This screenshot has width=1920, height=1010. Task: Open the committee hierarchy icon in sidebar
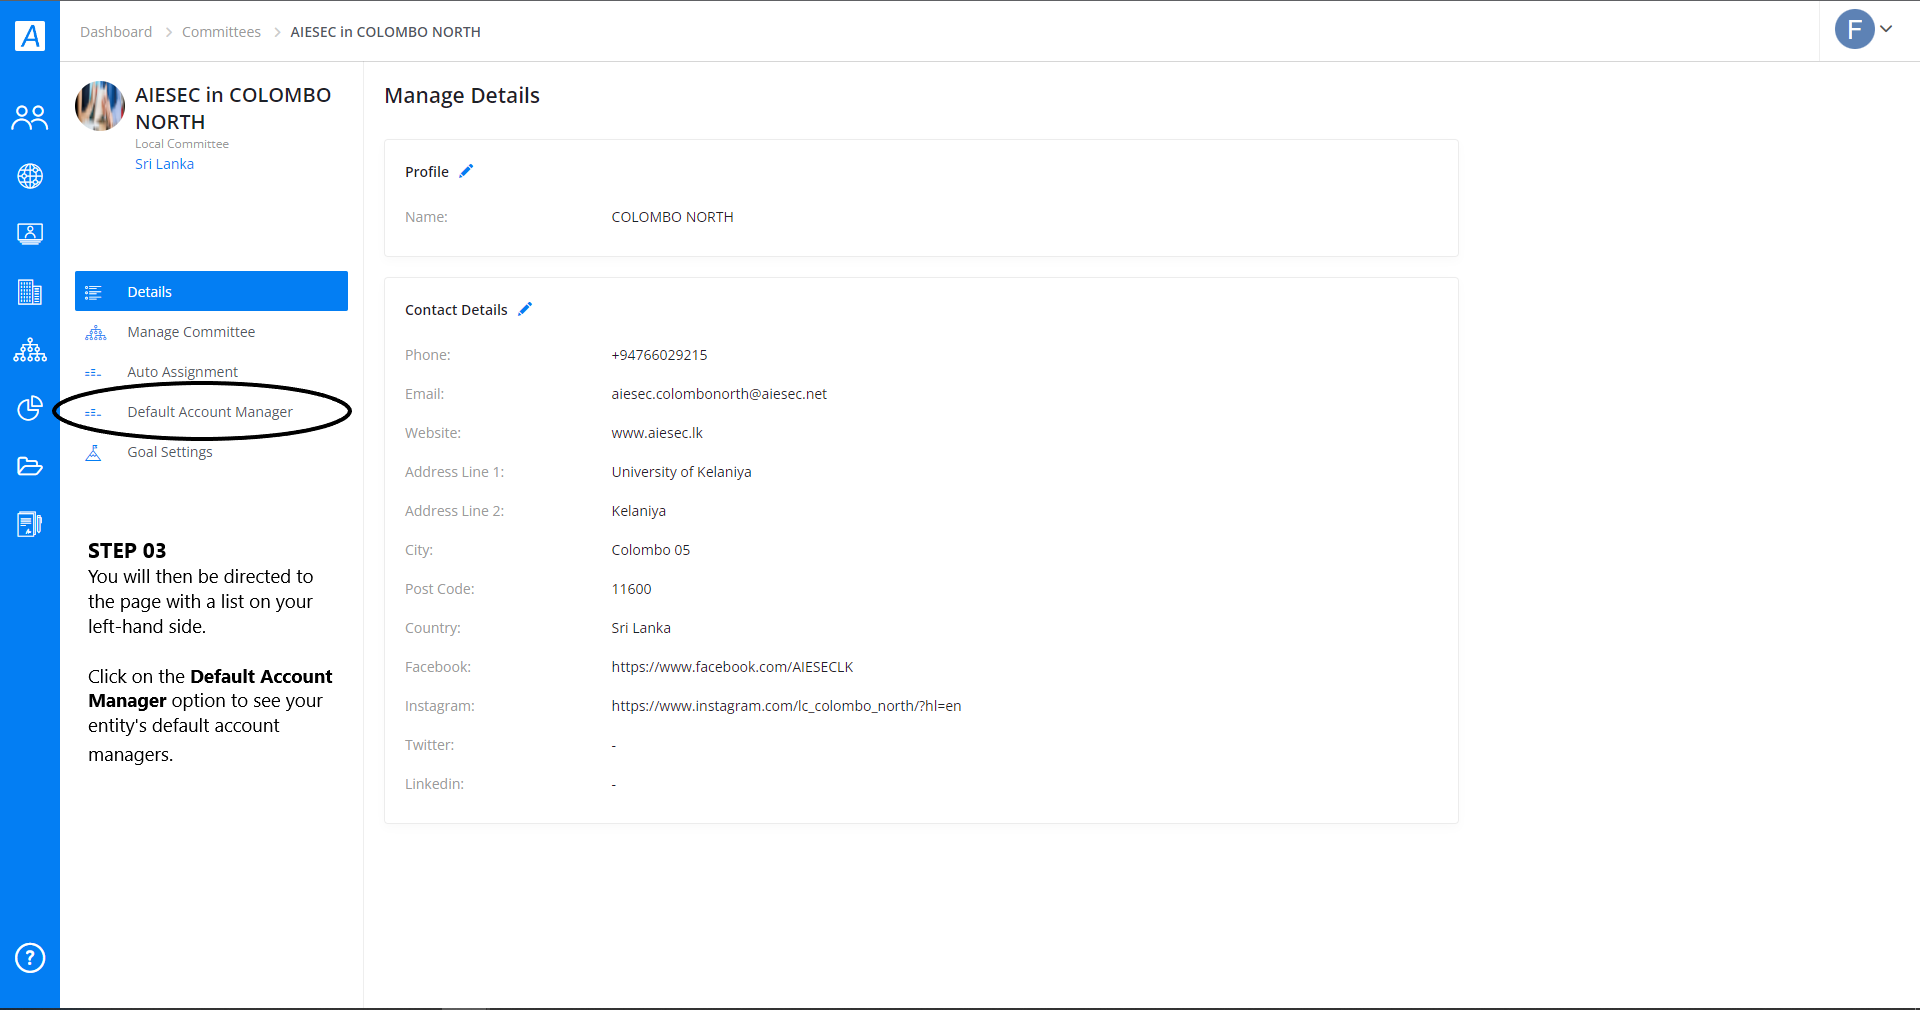[x=30, y=350]
